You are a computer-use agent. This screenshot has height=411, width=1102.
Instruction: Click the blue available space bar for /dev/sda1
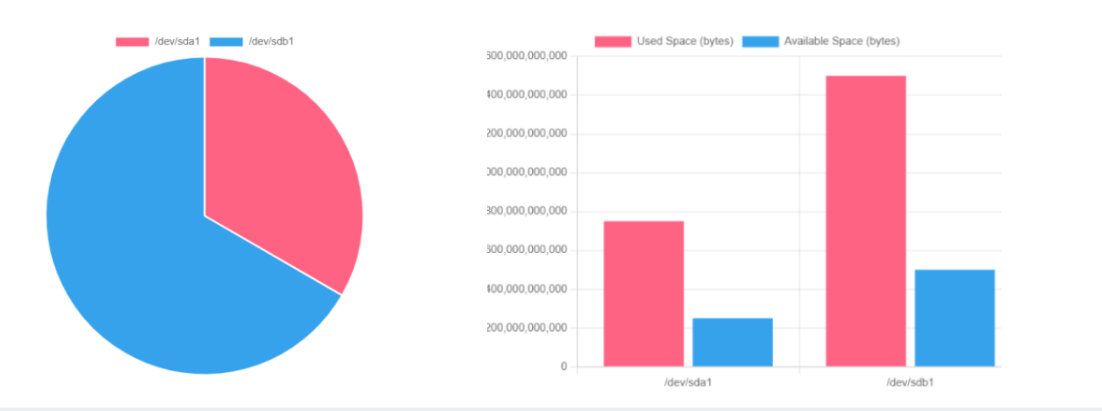tap(733, 342)
